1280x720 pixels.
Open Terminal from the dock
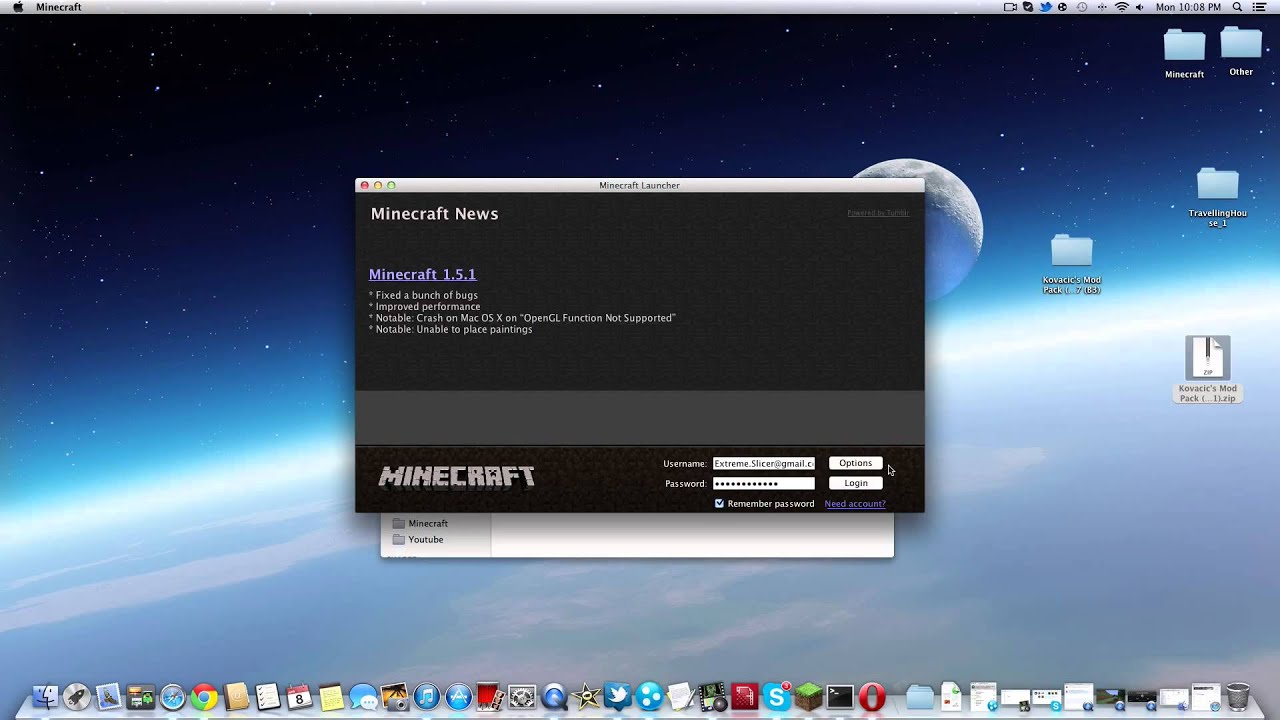840,697
